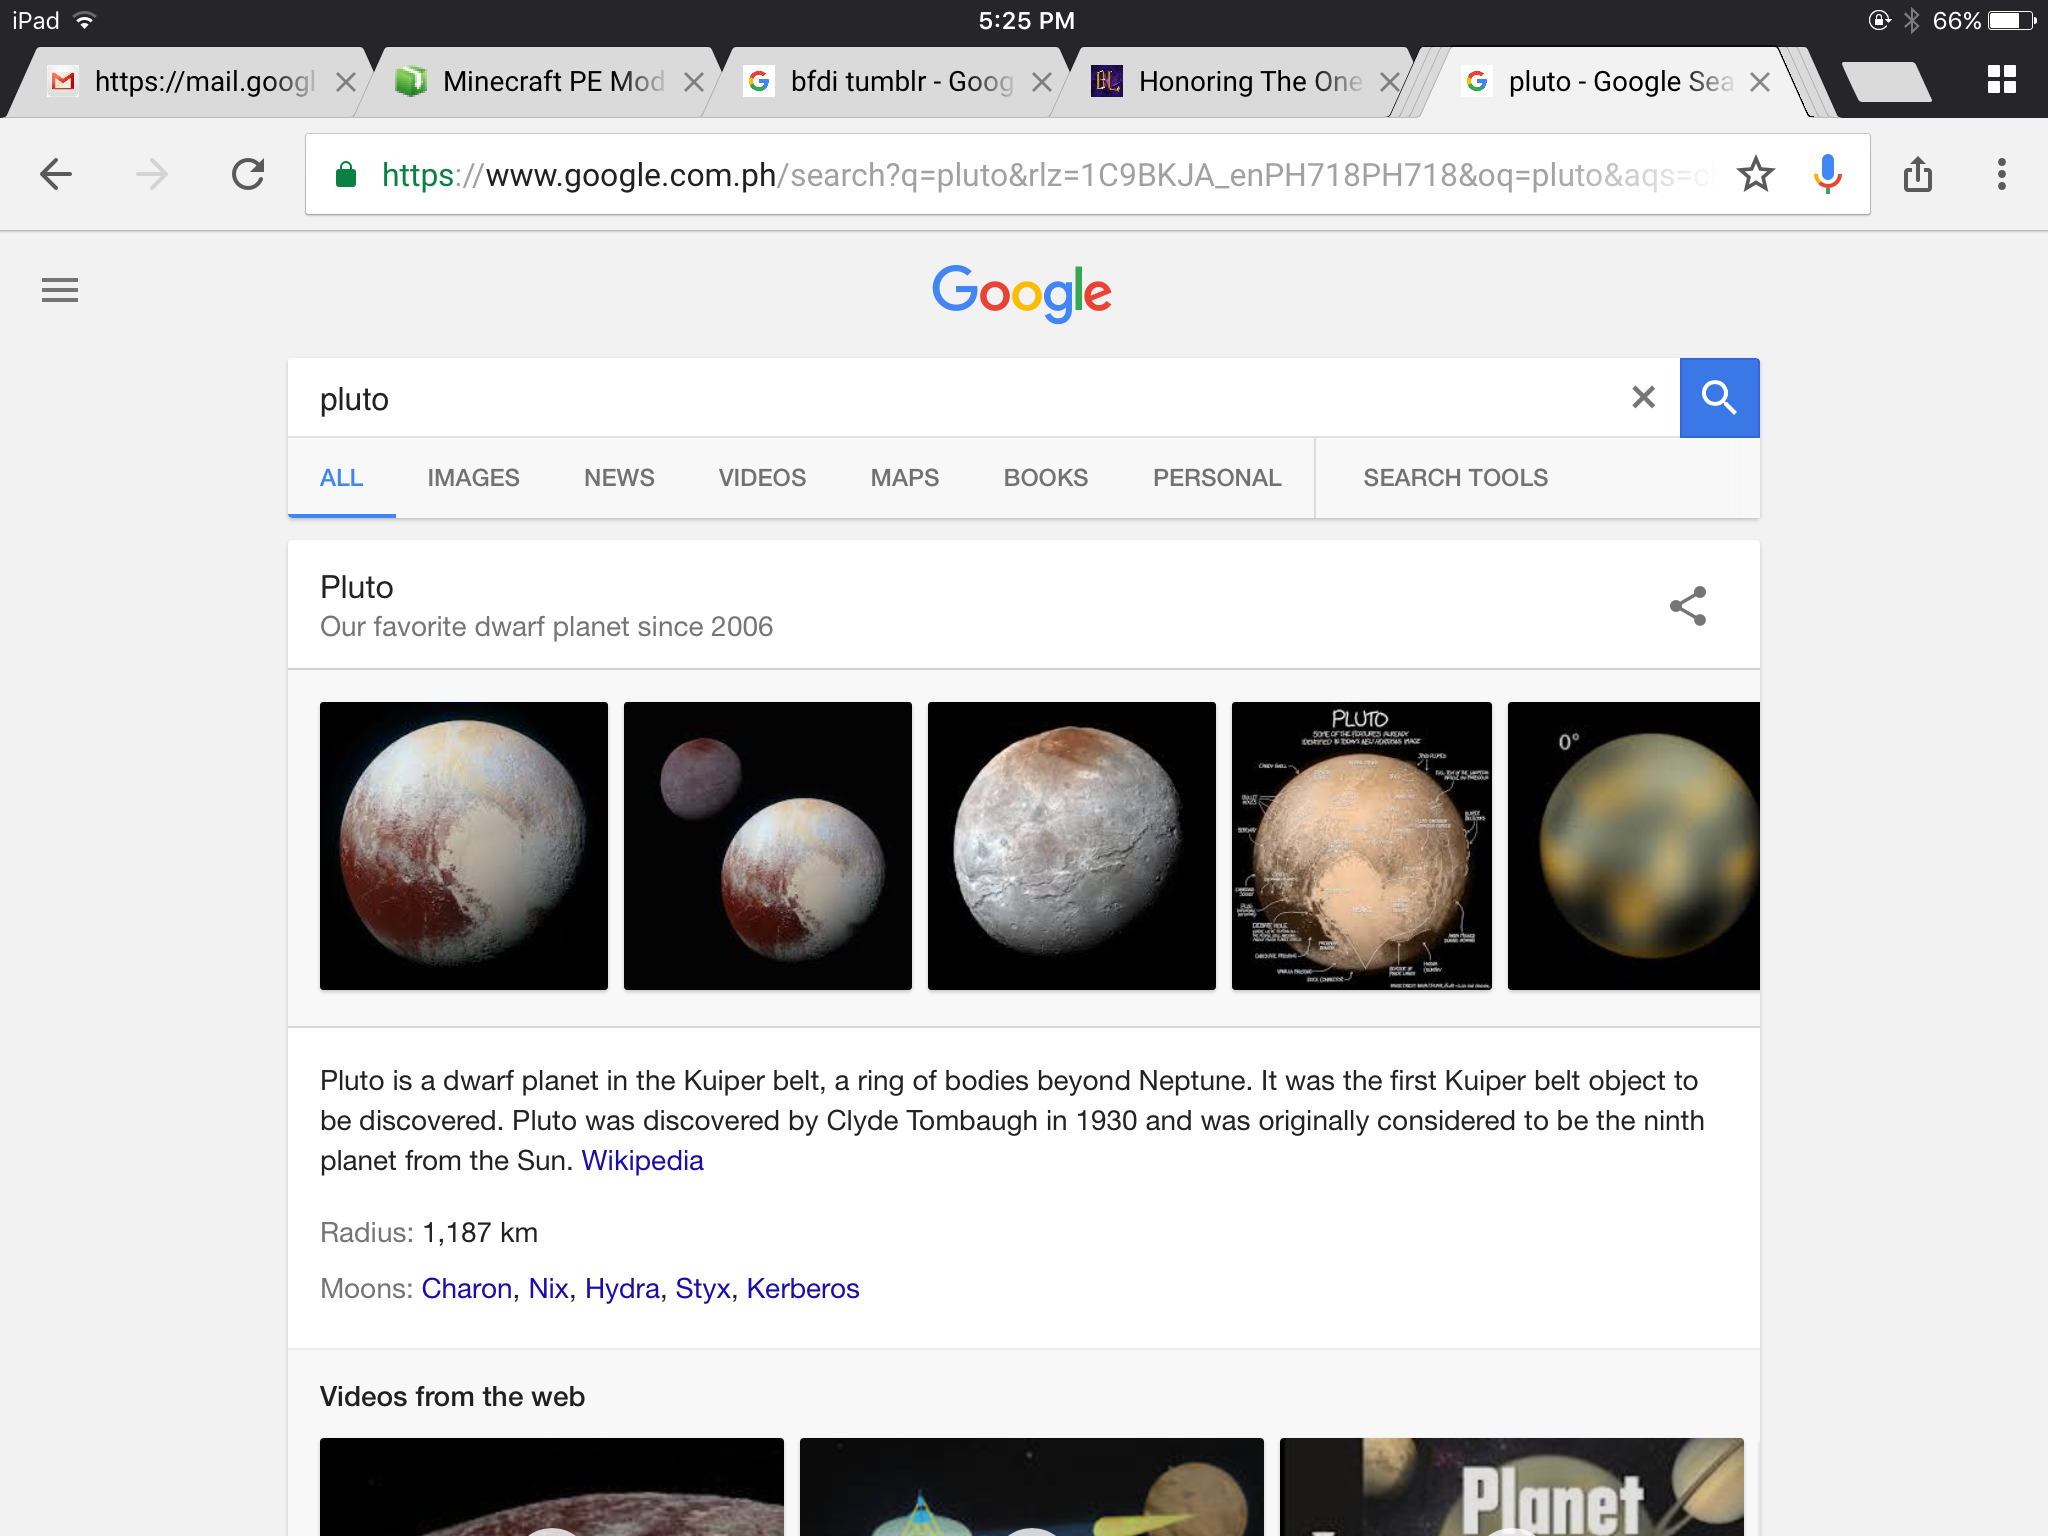Click the Bluetooth status icon
The width and height of the screenshot is (2048, 1536).
[1912, 21]
